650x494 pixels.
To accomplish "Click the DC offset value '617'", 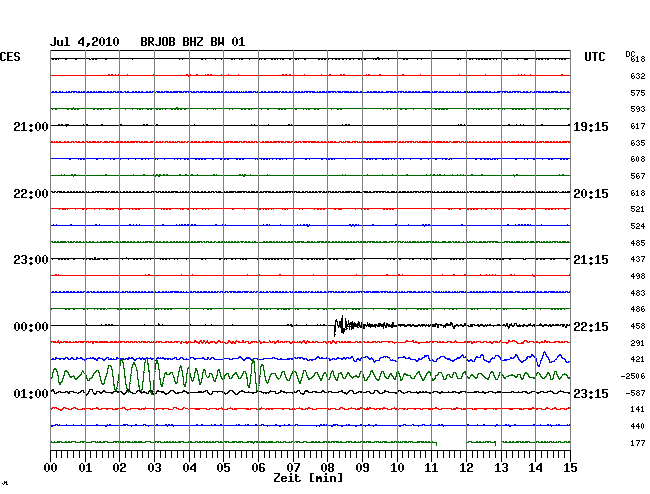I will [x=638, y=126].
